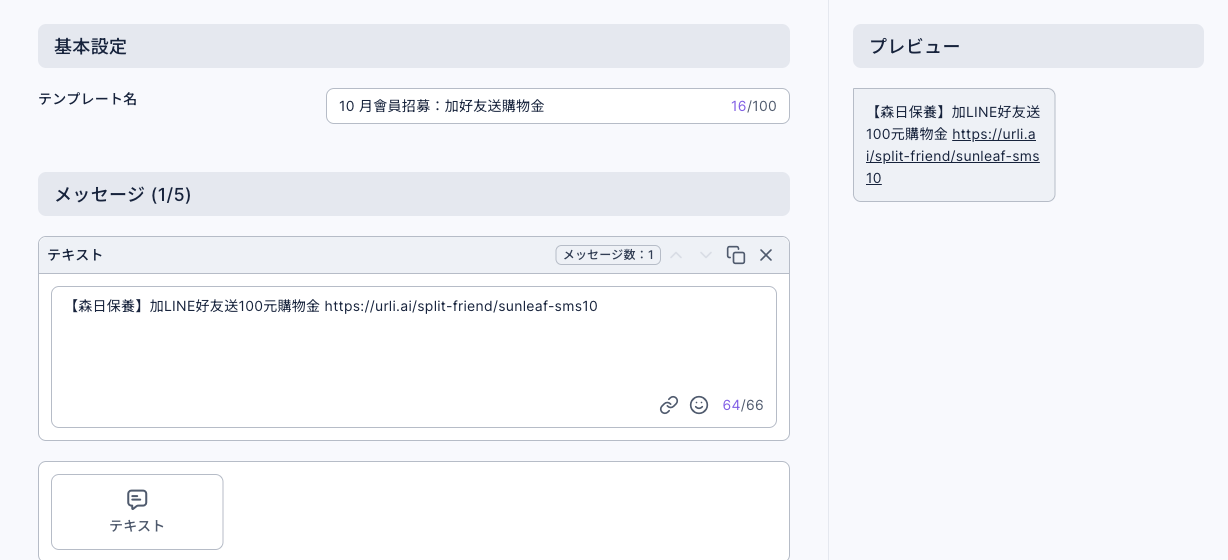1228x560 pixels.
Task: Click the preview message bubble
Action: pyautogui.click(x=954, y=145)
